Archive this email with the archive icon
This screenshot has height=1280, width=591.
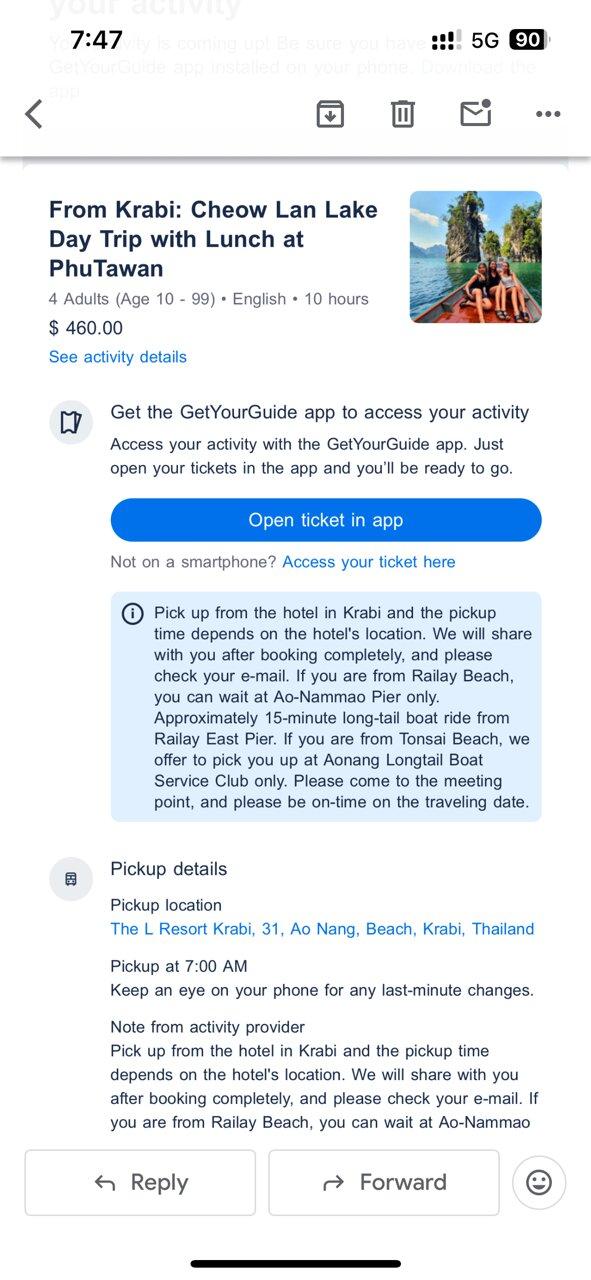click(330, 114)
